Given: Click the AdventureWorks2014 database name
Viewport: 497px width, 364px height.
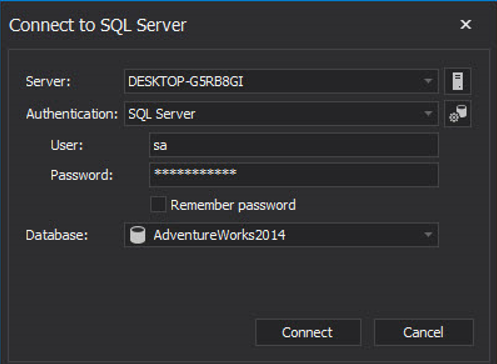Looking at the screenshot, I should click(219, 235).
